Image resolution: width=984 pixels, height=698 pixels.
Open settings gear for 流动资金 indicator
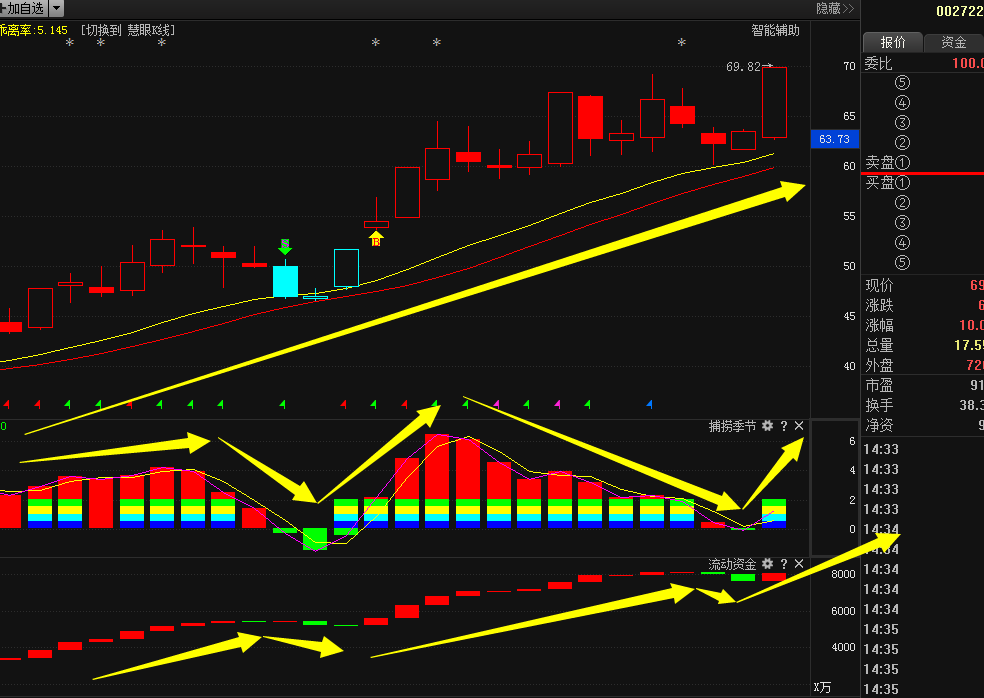767,564
